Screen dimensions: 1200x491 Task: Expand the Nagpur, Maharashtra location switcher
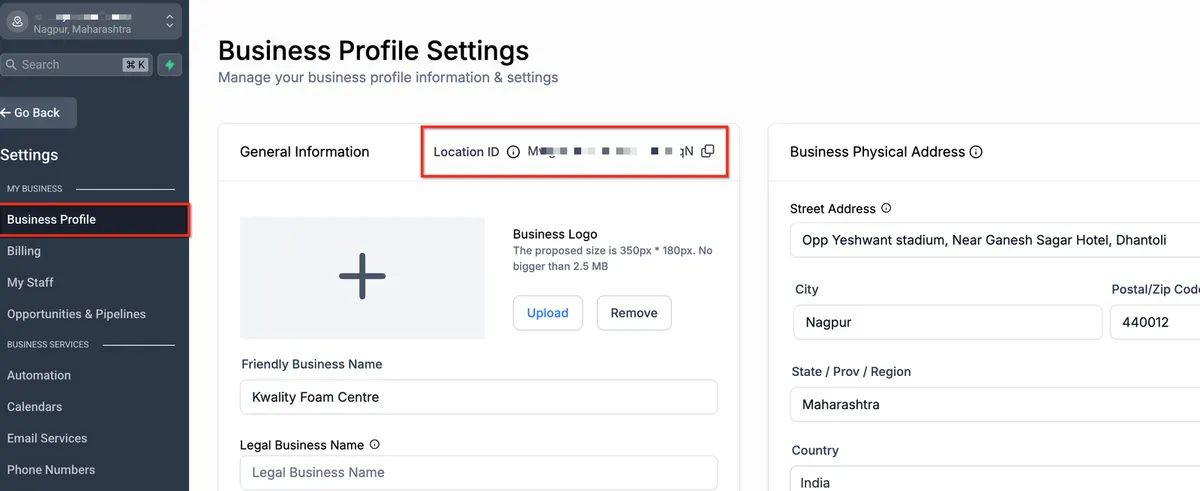(x=91, y=22)
